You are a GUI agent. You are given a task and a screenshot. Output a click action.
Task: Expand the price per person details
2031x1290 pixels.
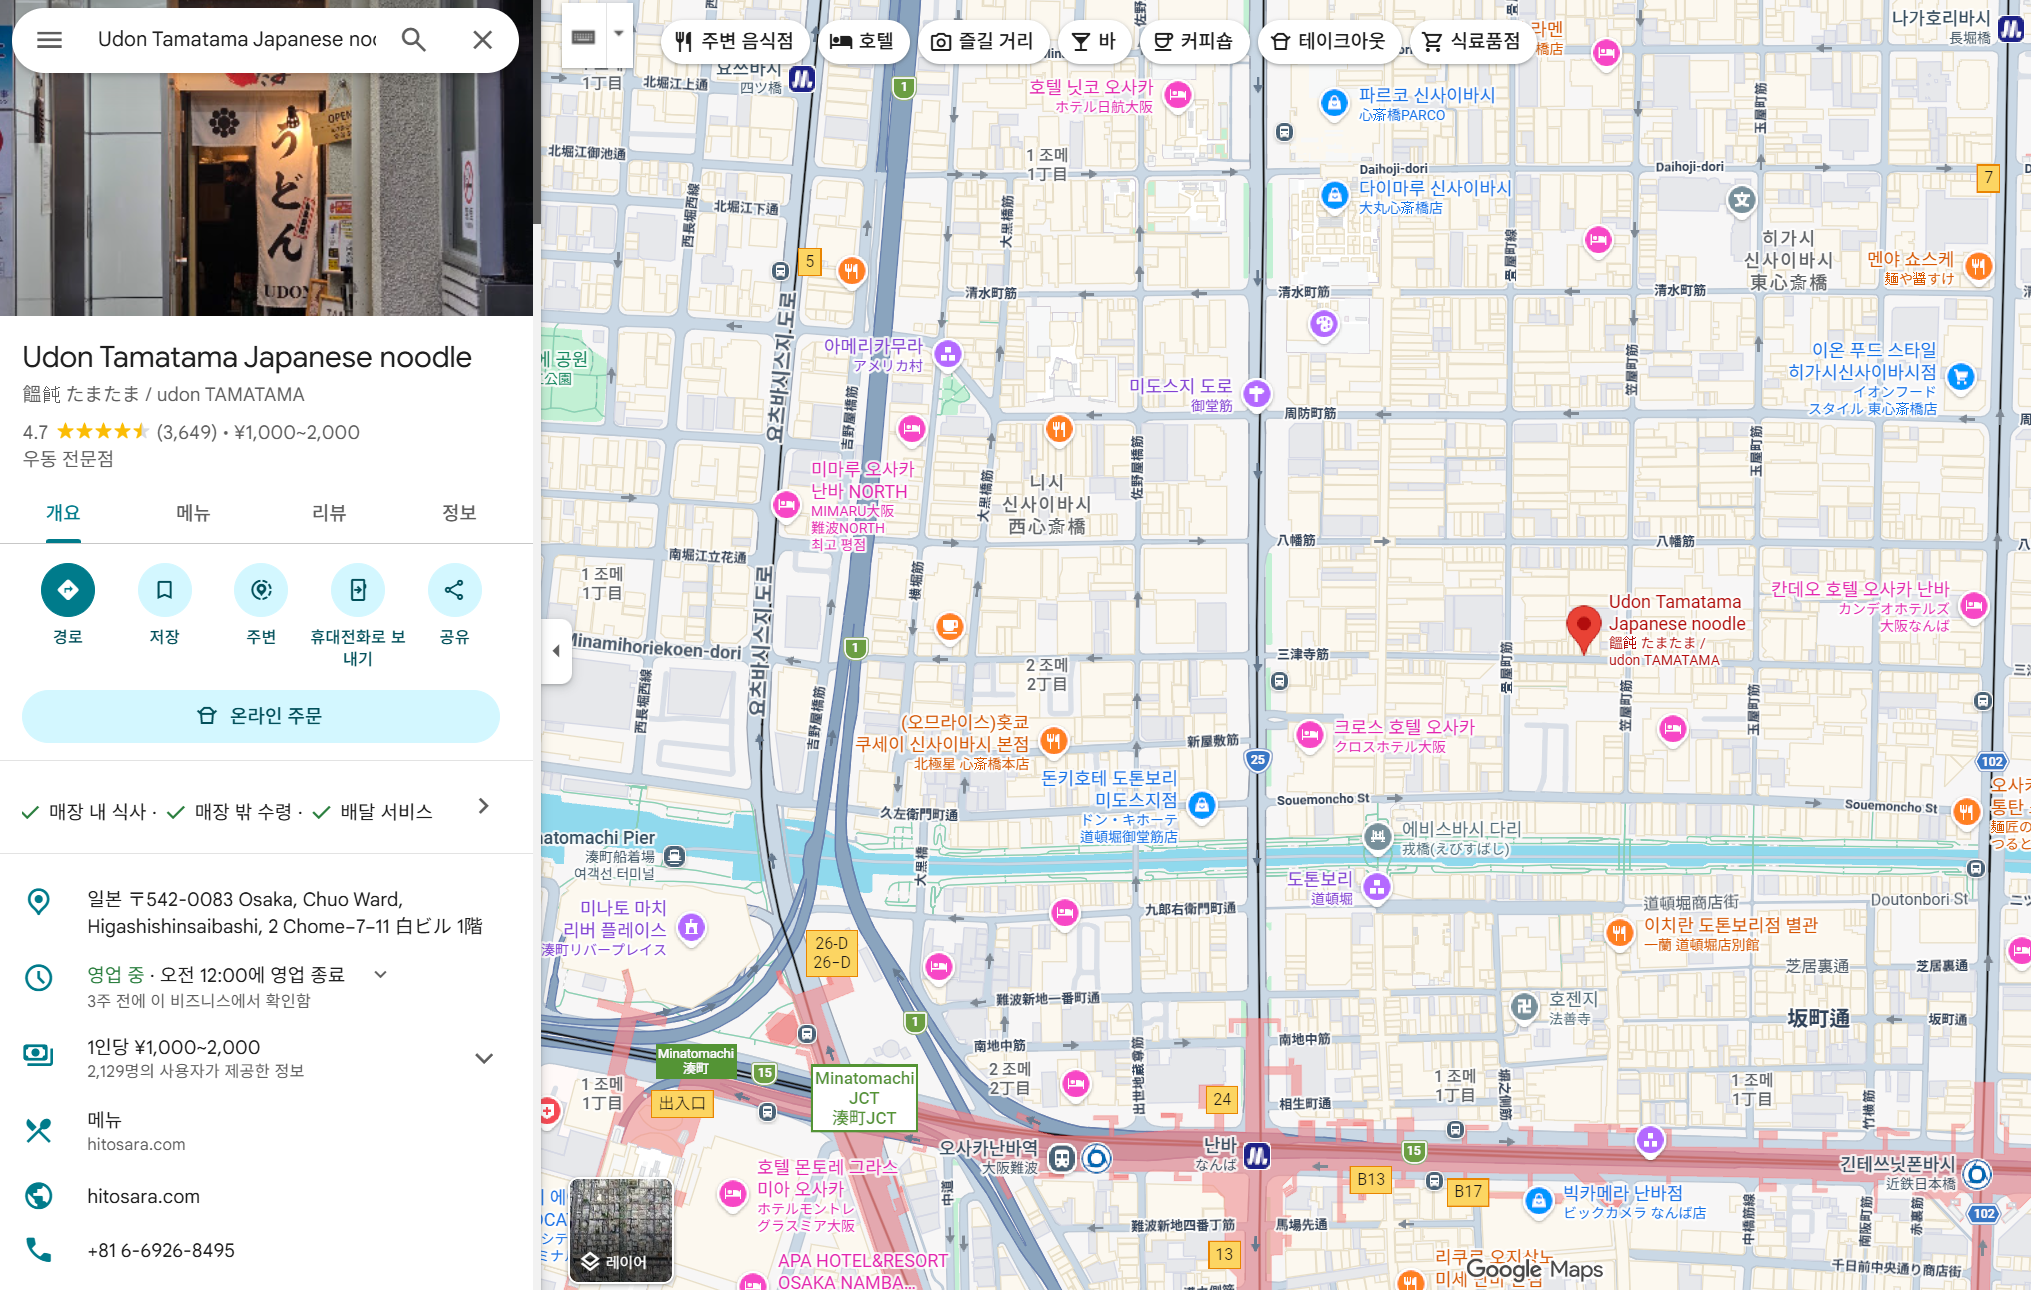point(484,1058)
